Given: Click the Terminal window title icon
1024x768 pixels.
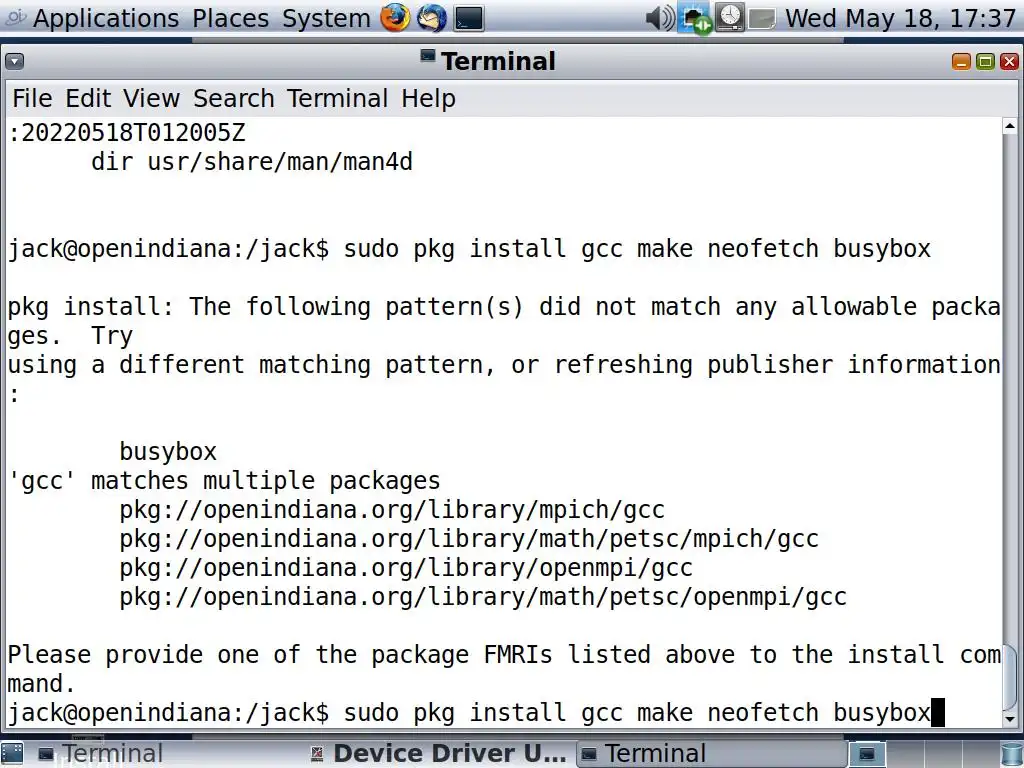Looking at the screenshot, I should [428, 56].
